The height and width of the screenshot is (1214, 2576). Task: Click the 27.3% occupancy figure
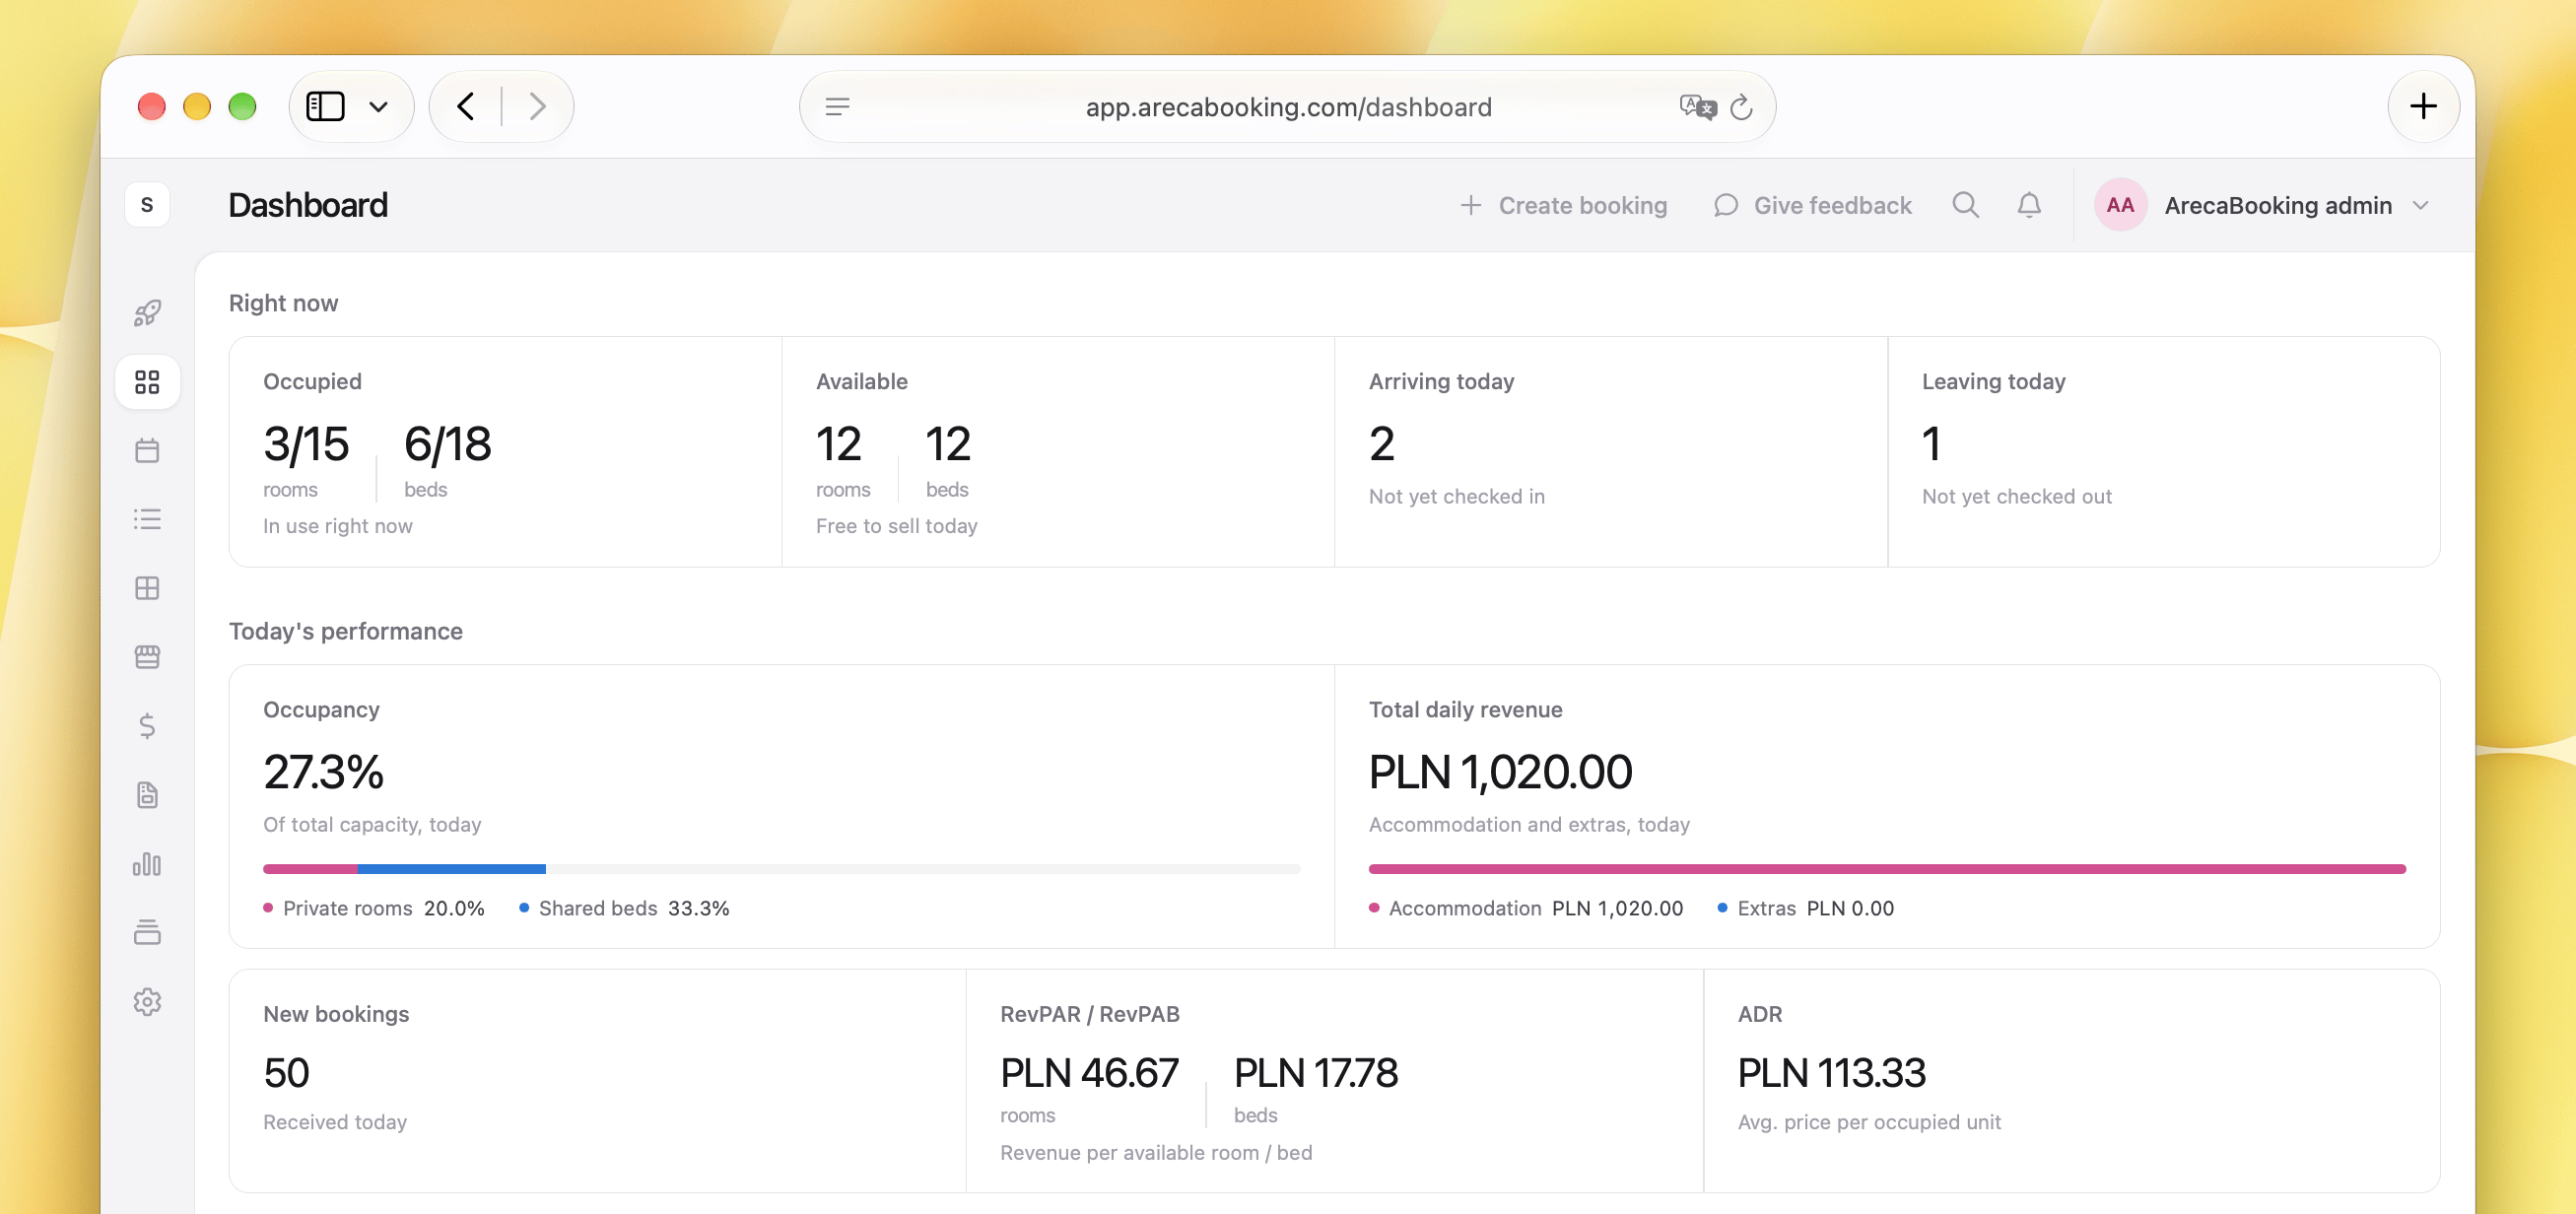[x=324, y=771]
